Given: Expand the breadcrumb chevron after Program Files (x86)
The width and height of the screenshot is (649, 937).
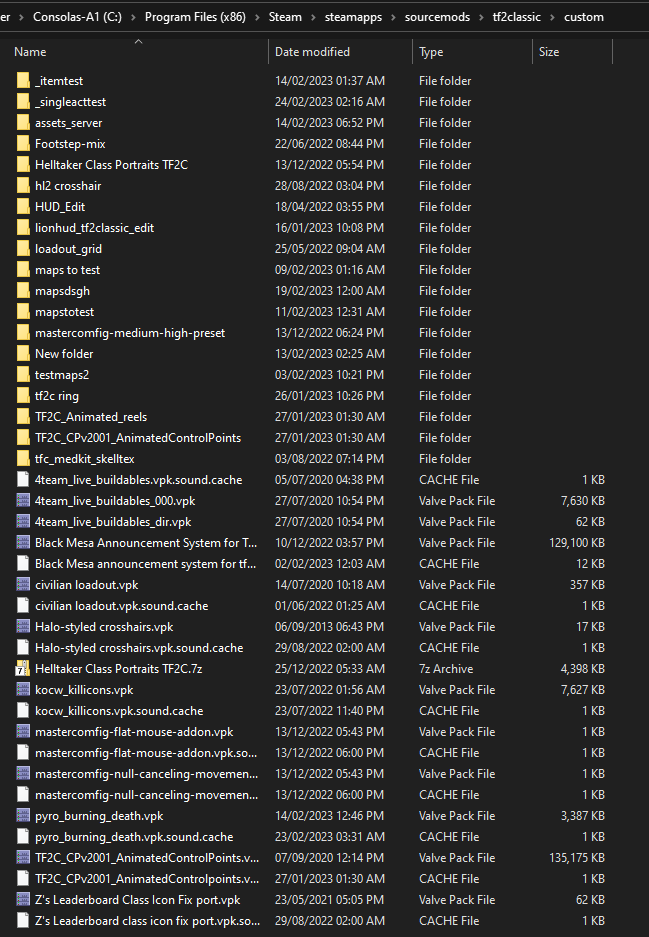Looking at the screenshot, I should click(x=258, y=17).
